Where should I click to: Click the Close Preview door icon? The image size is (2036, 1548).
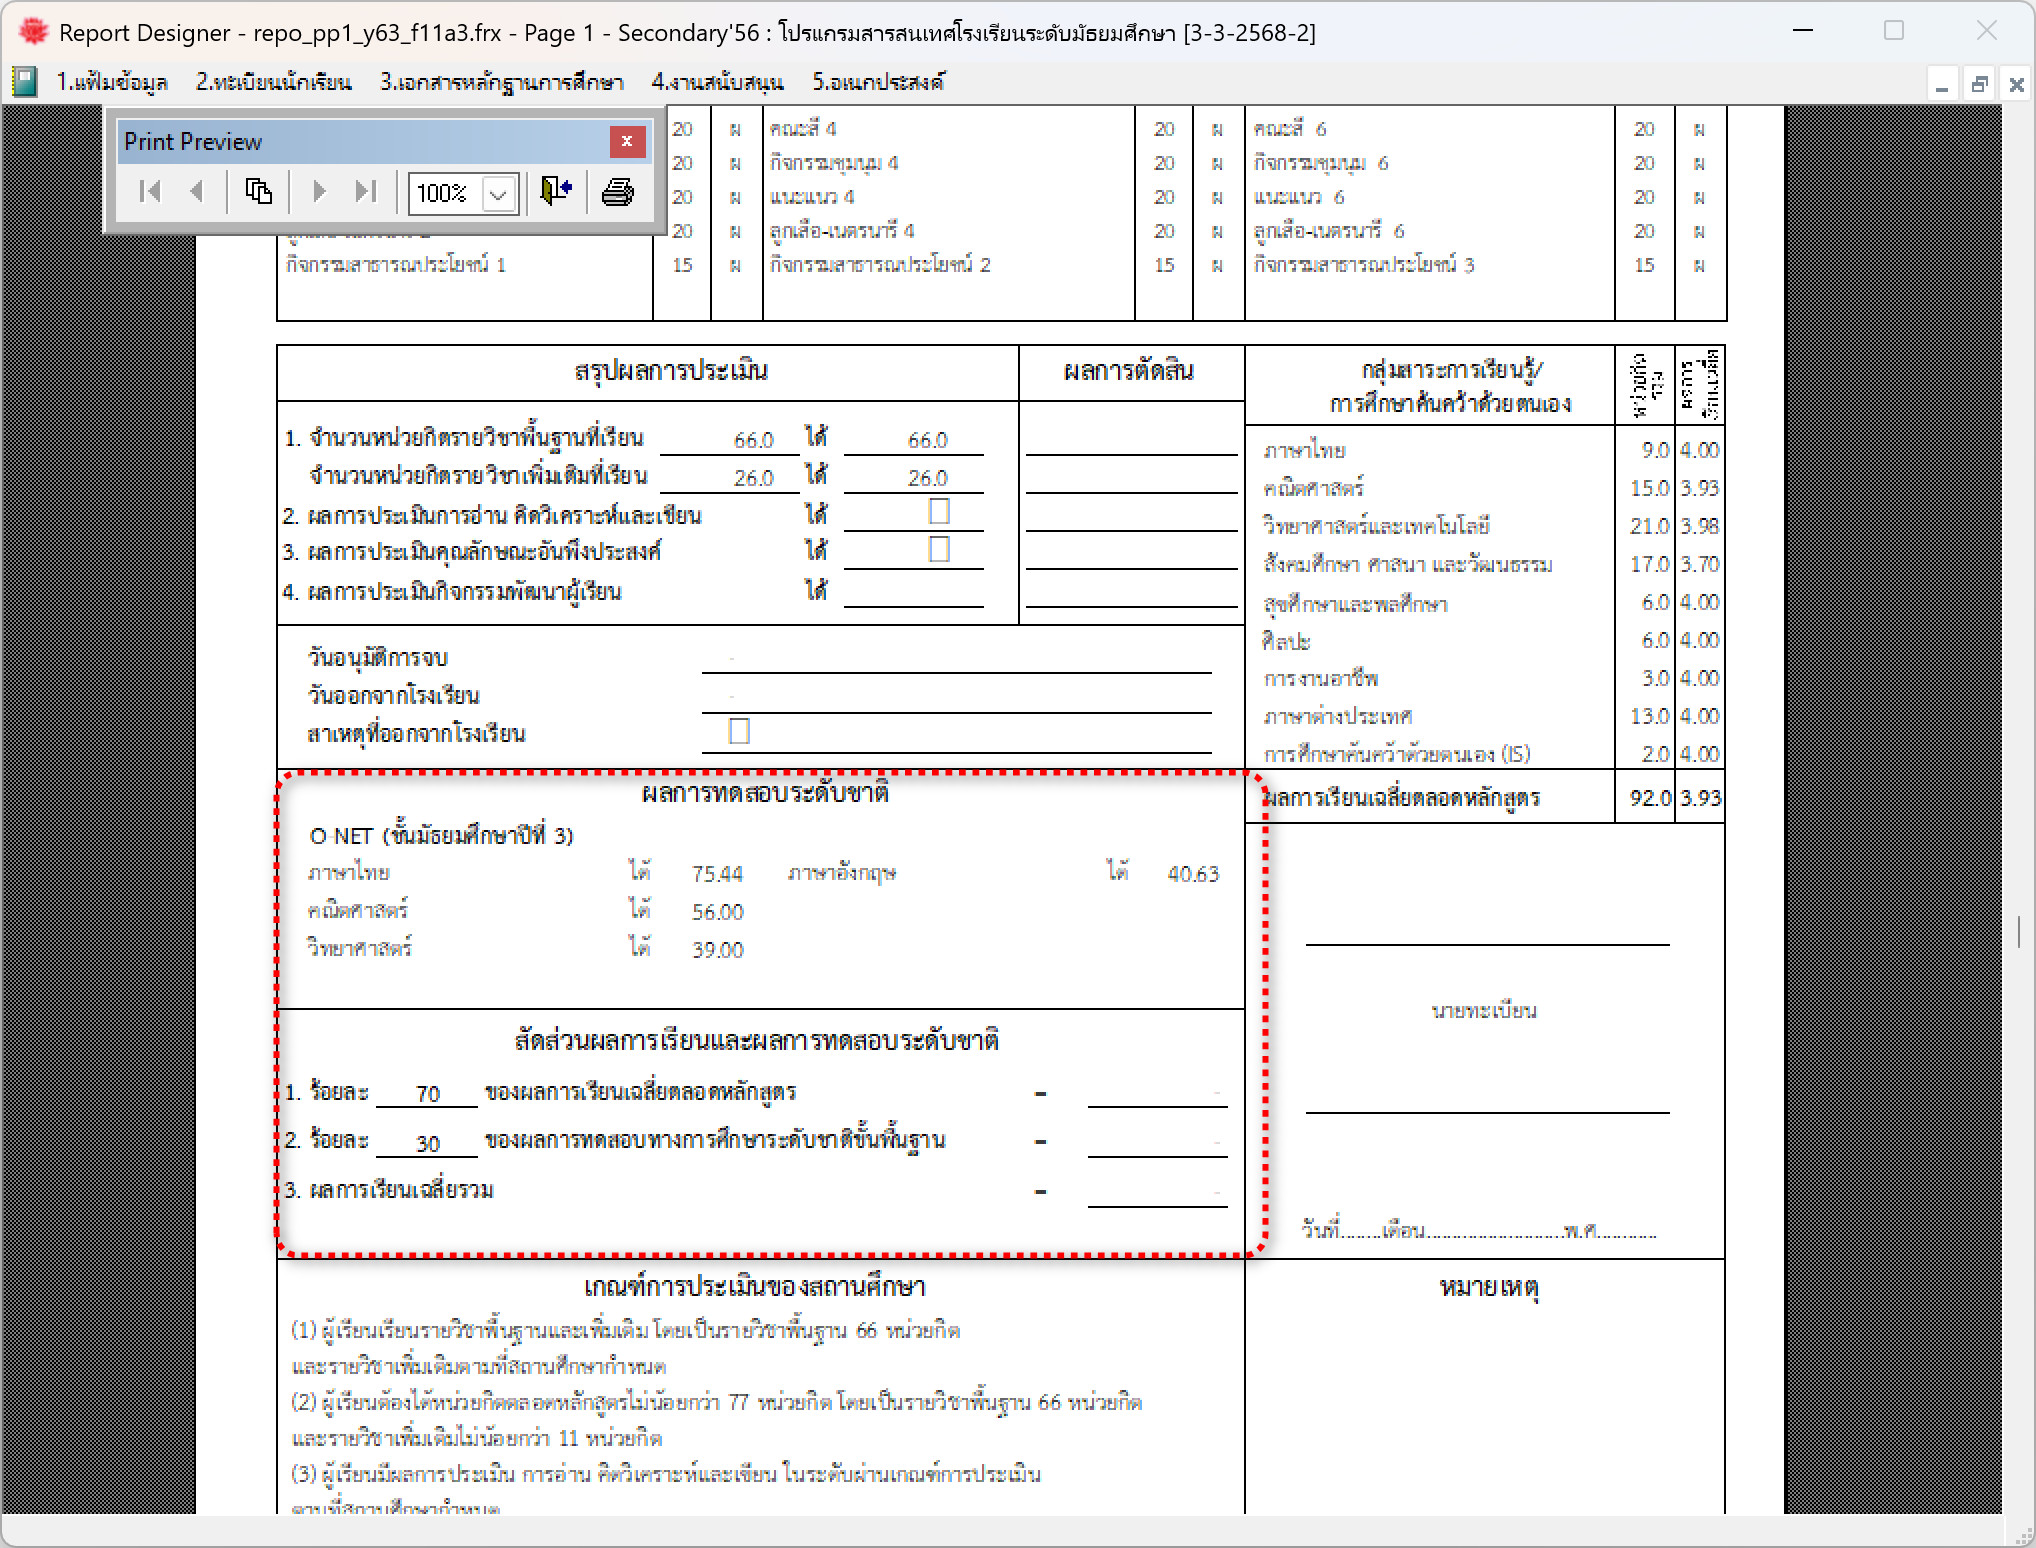555,191
